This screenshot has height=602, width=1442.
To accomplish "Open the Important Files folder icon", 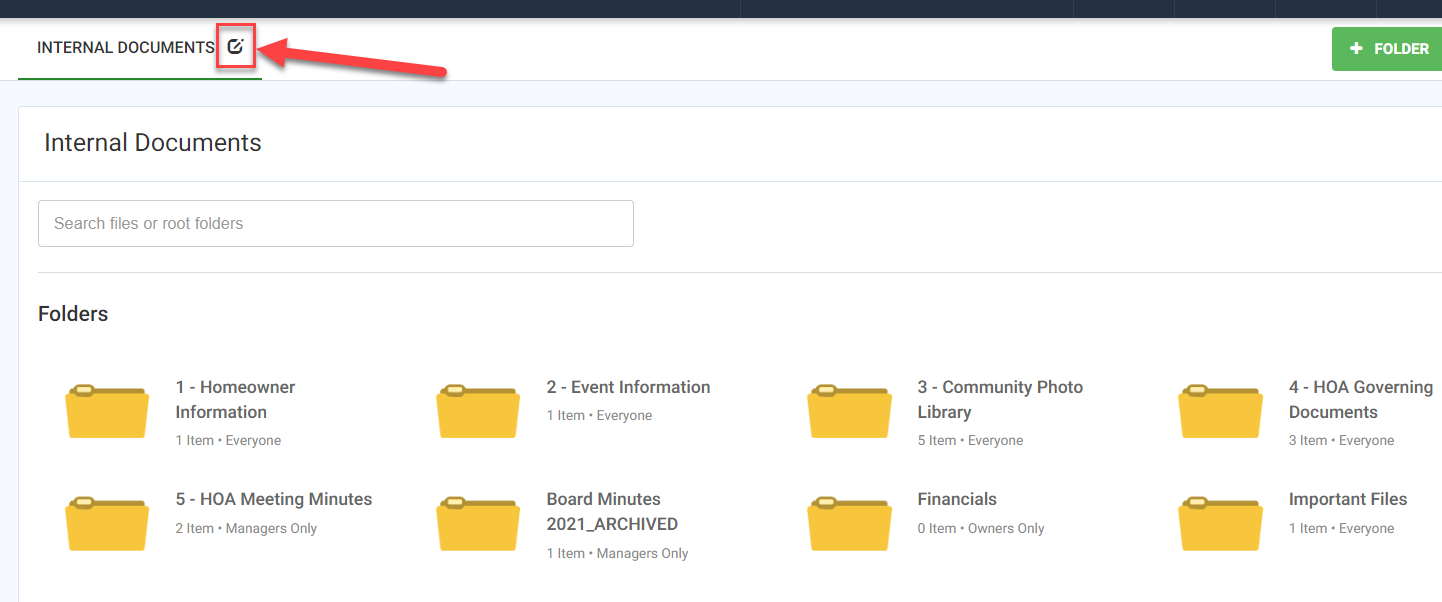I will tap(1220, 522).
